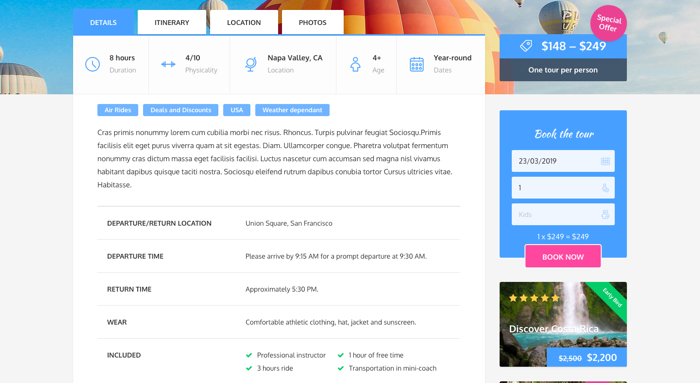Click the '4/10' physicality value
Viewport: 700px width, 383px height.
[192, 58]
